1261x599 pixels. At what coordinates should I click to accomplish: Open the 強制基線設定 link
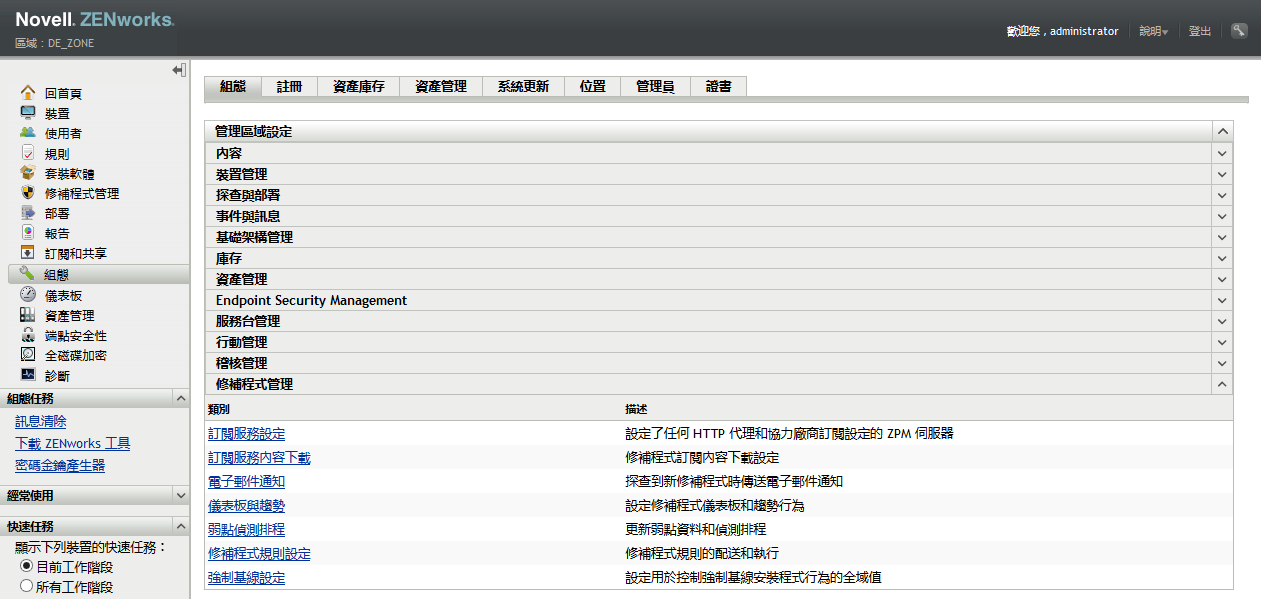246,577
